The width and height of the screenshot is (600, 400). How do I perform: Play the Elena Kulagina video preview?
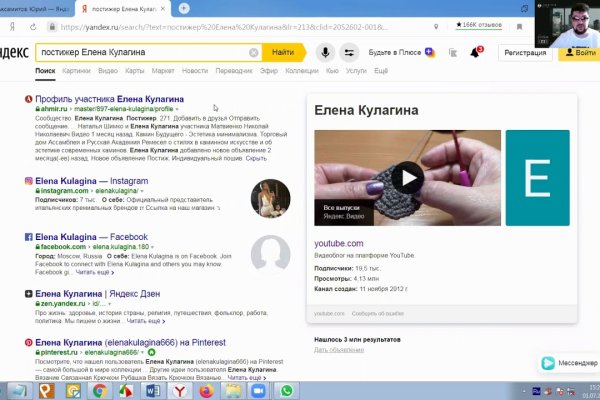click(x=407, y=178)
